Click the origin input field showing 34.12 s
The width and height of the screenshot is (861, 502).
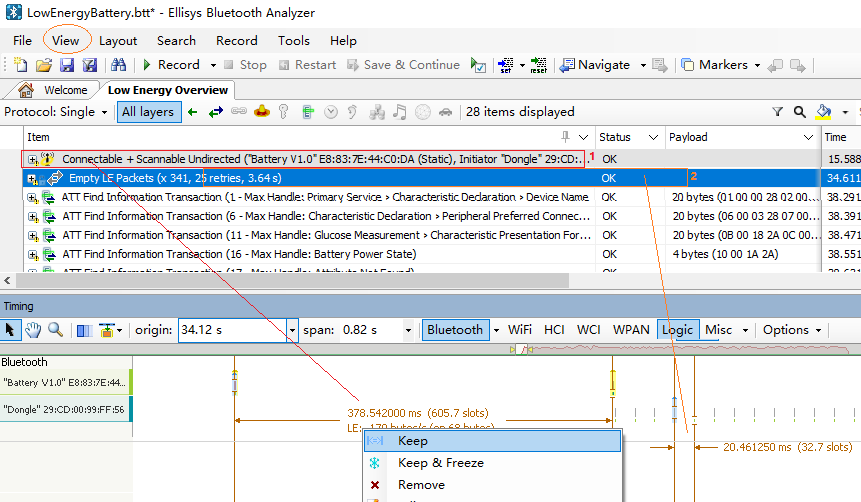pyautogui.click(x=232, y=330)
